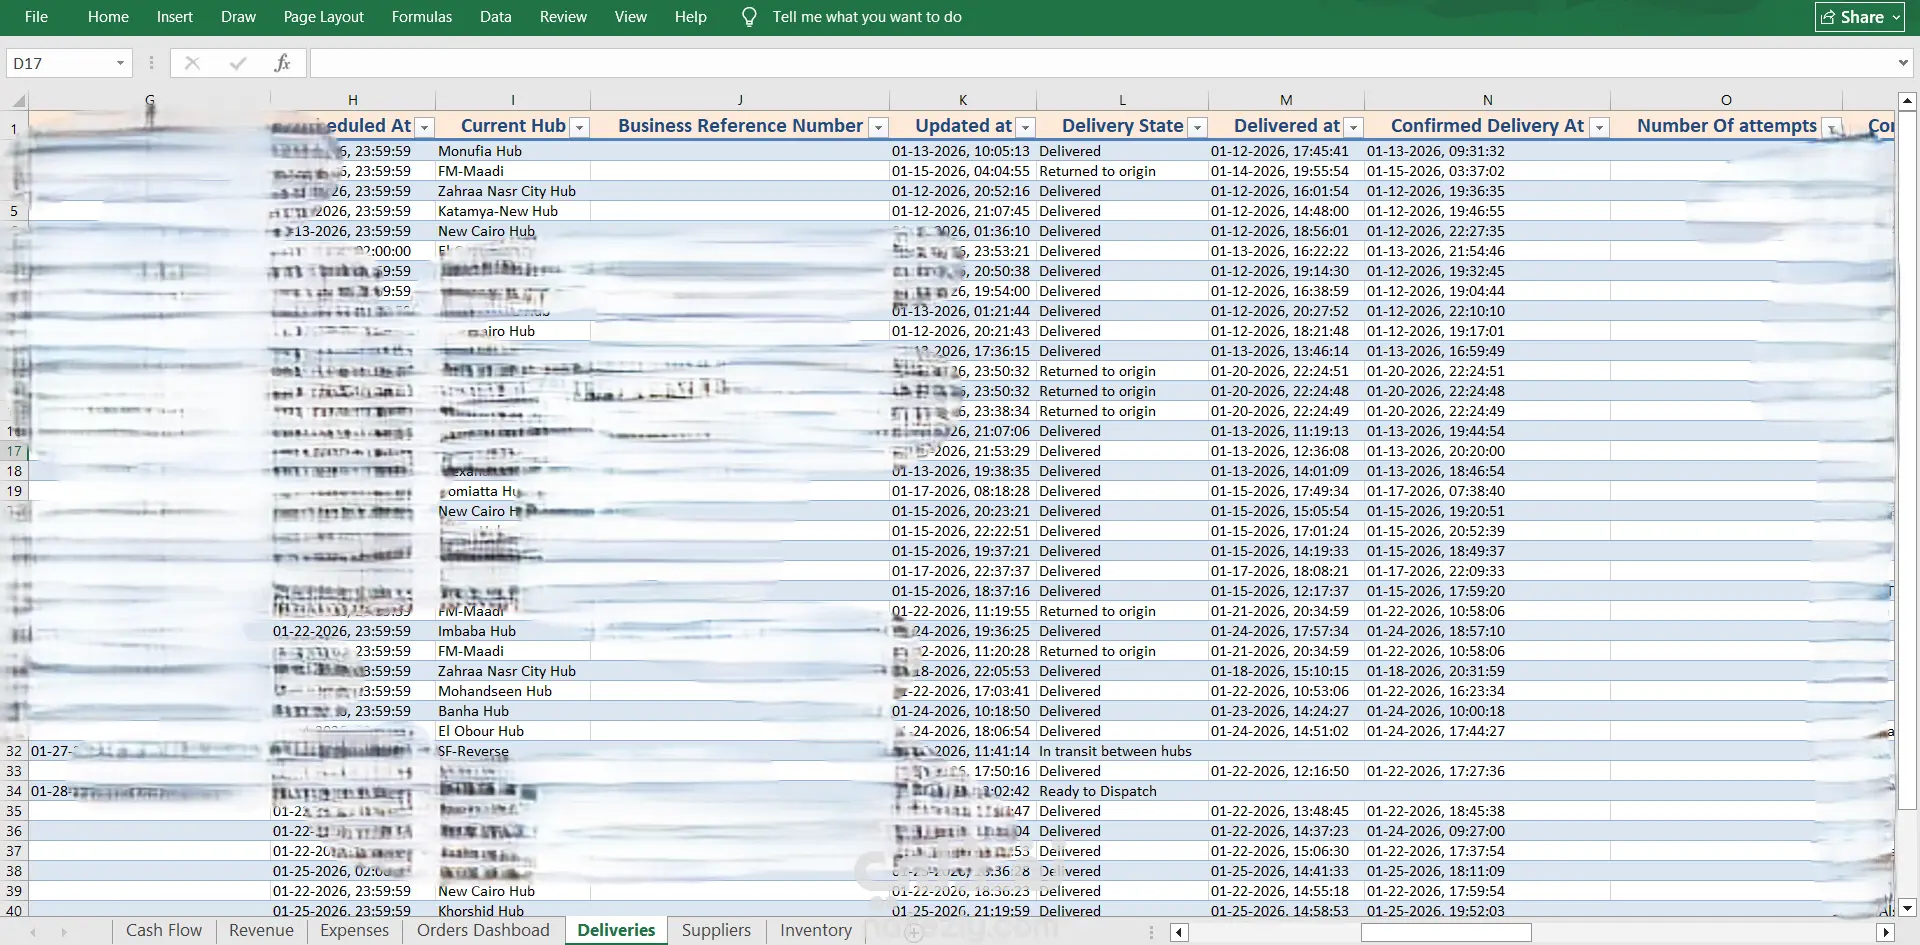1920x945 pixels.
Task: Click the Select All corner triangle
Action: pos(18,100)
